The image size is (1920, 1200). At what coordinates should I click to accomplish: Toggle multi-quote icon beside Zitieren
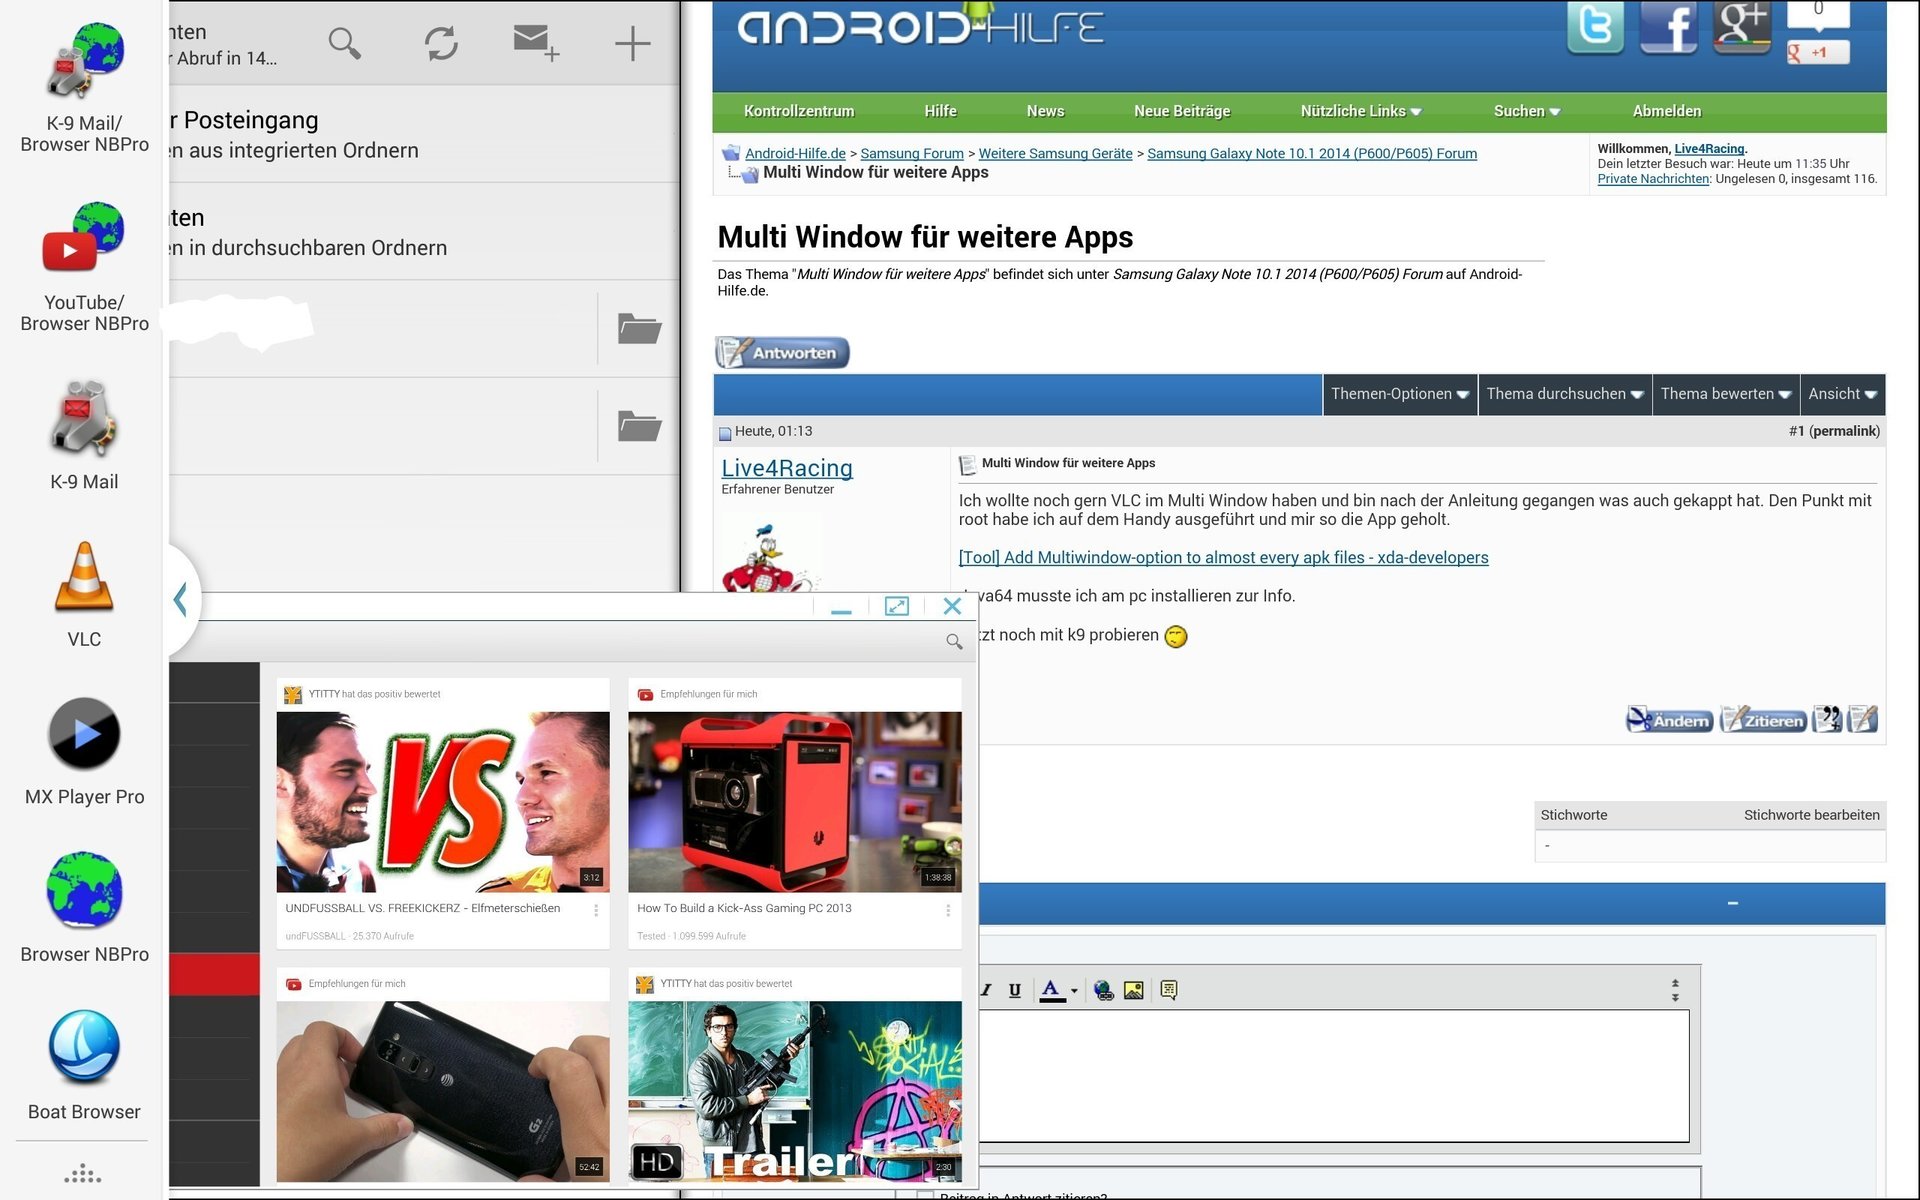[x=1827, y=720]
